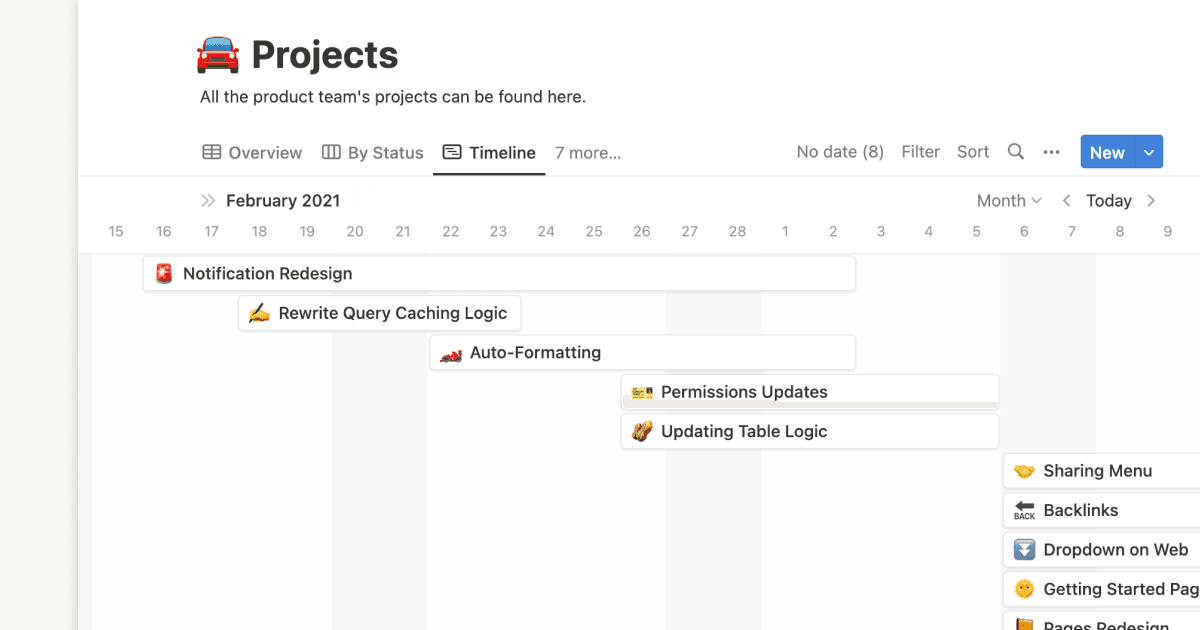Select the racing car icon on Auto-Formatting

click(x=452, y=352)
